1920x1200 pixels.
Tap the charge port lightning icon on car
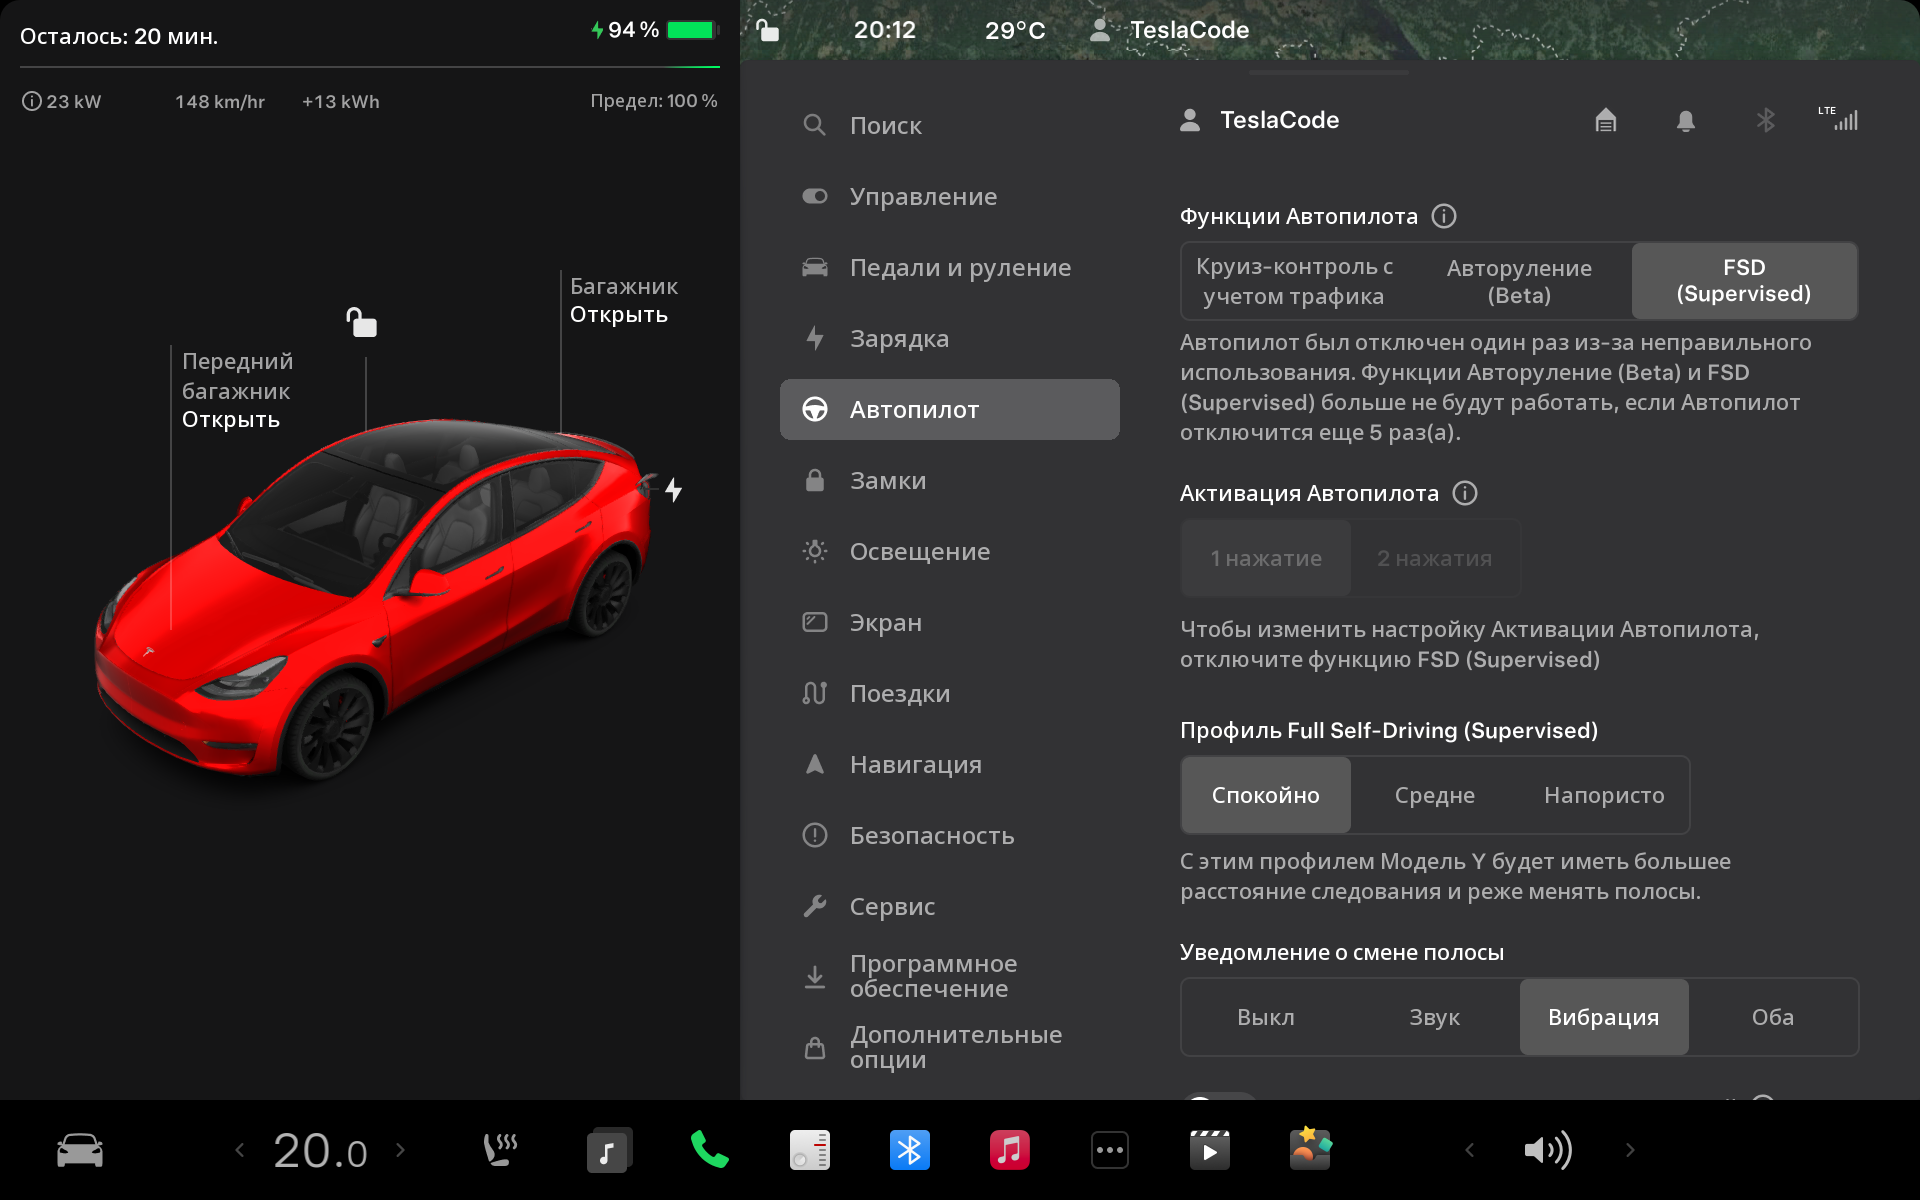(x=674, y=490)
